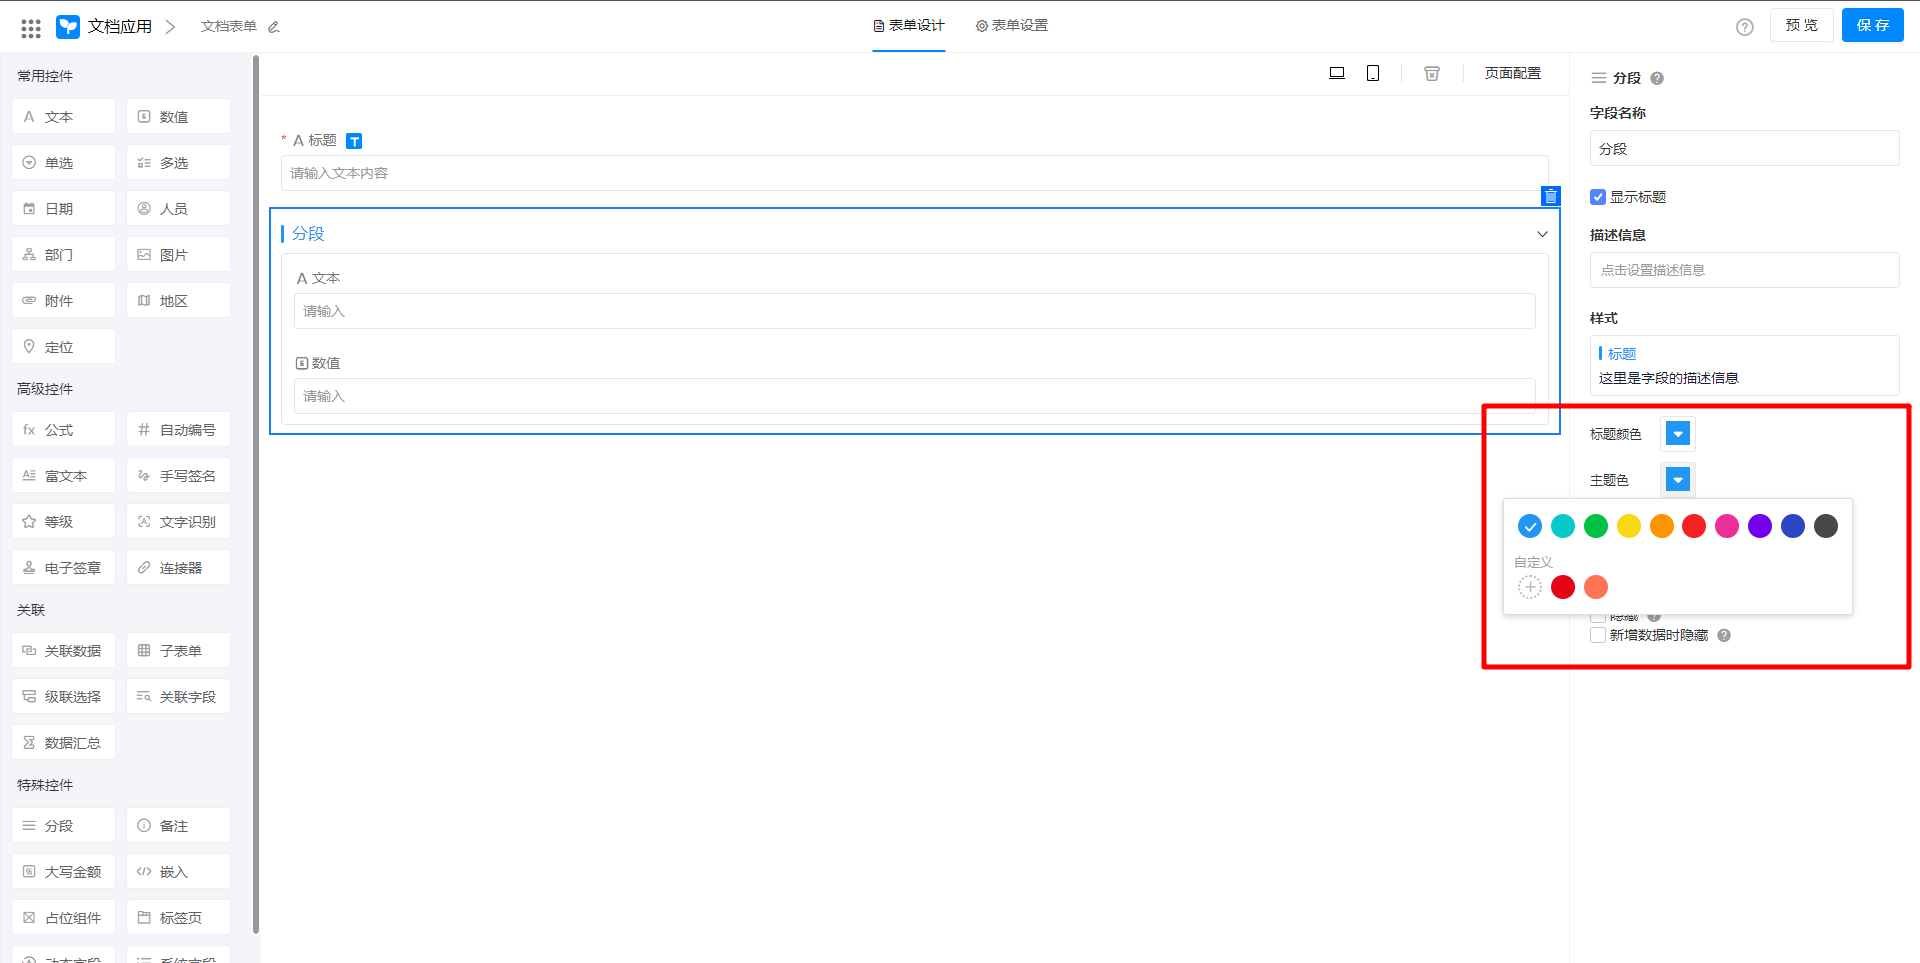Screen dimensions: 1920x963
Task: Click add custom color plus icon
Action: pos(1530,587)
